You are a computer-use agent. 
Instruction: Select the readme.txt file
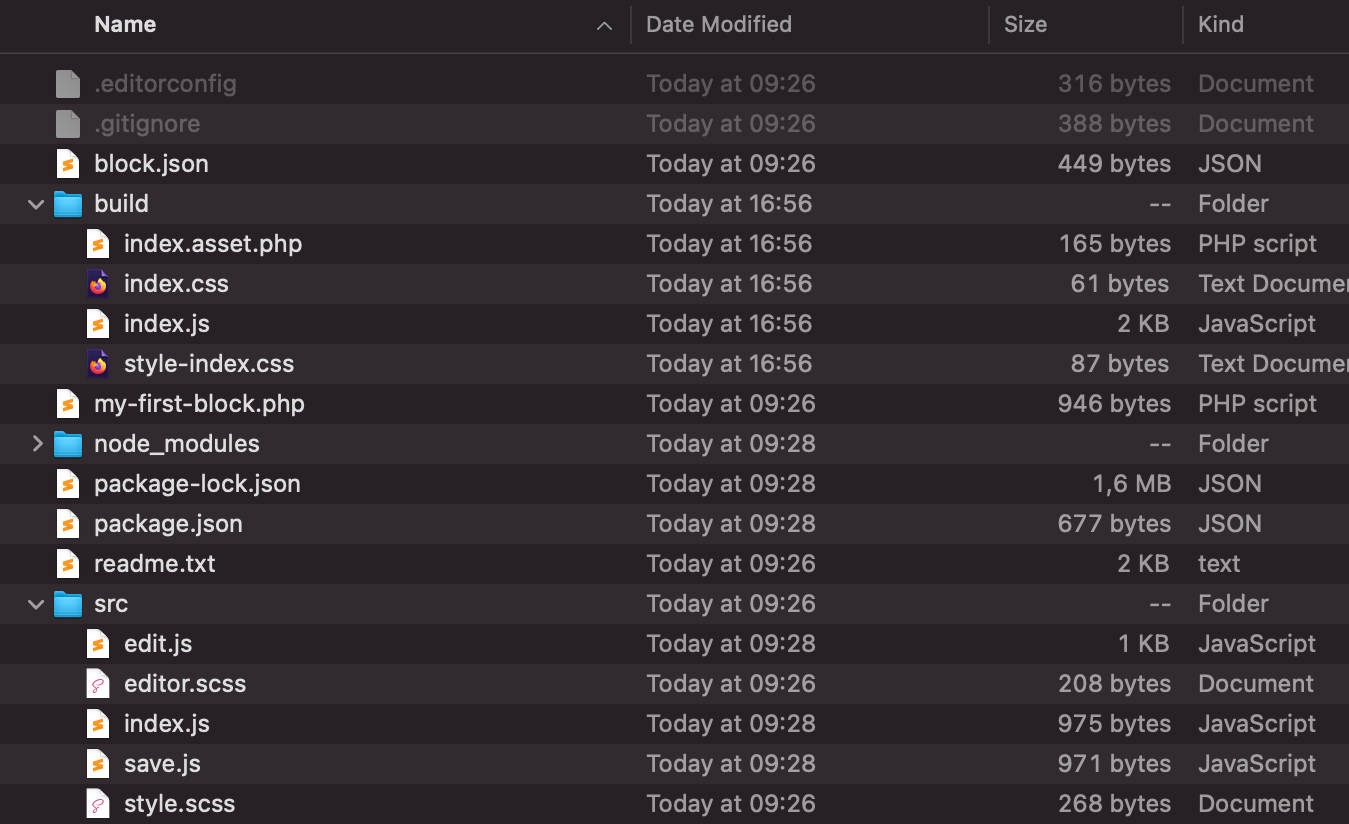[x=154, y=564]
